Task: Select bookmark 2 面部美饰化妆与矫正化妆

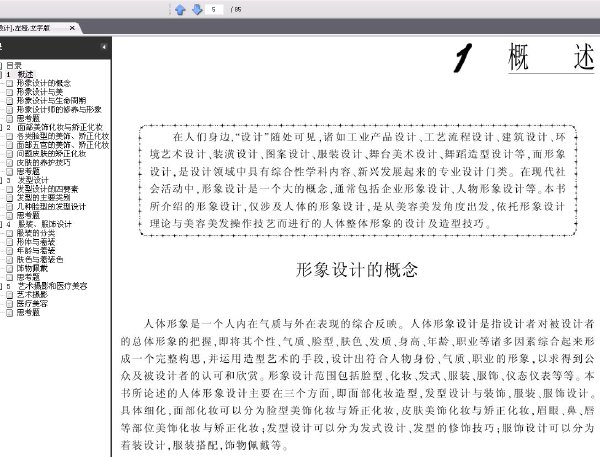Action: coord(54,127)
